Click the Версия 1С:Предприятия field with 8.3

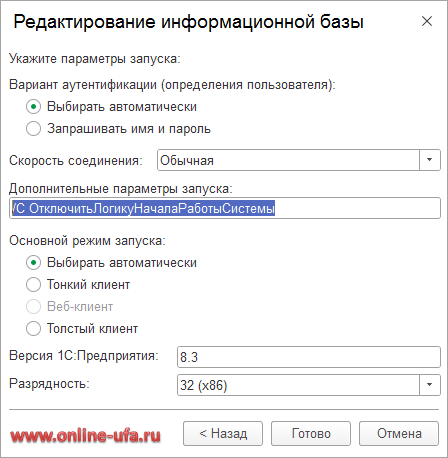pyautogui.click(x=309, y=357)
